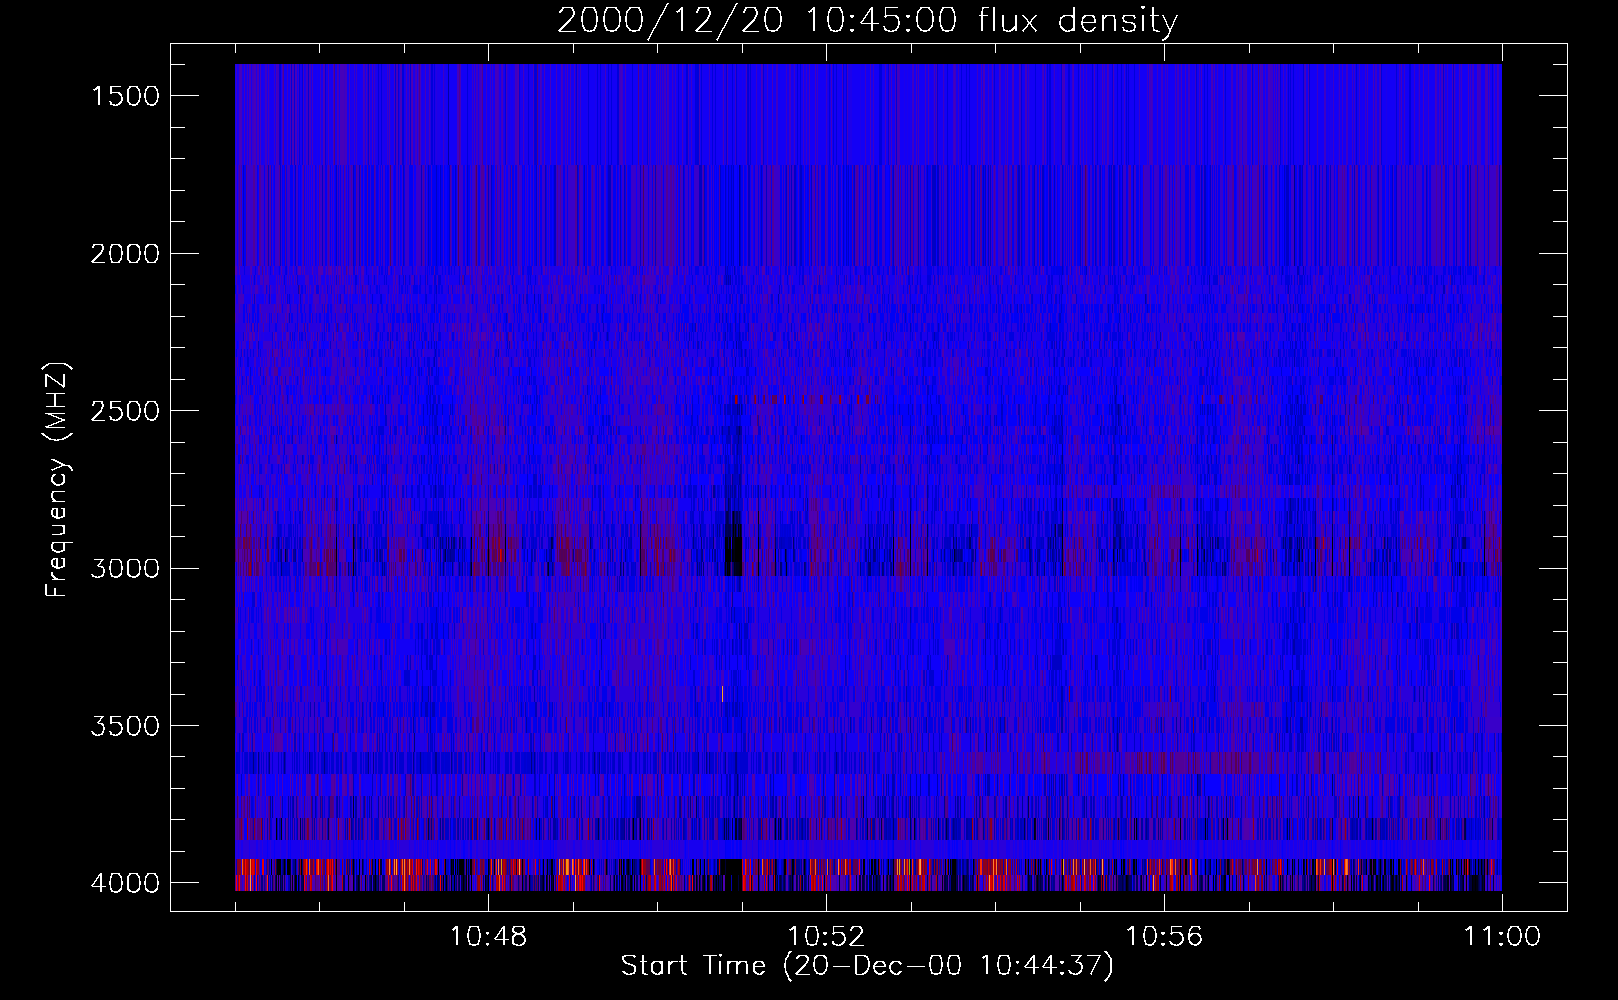Click the 2500 frequency axis label
This screenshot has width=1618, height=1000.
point(125,411)
